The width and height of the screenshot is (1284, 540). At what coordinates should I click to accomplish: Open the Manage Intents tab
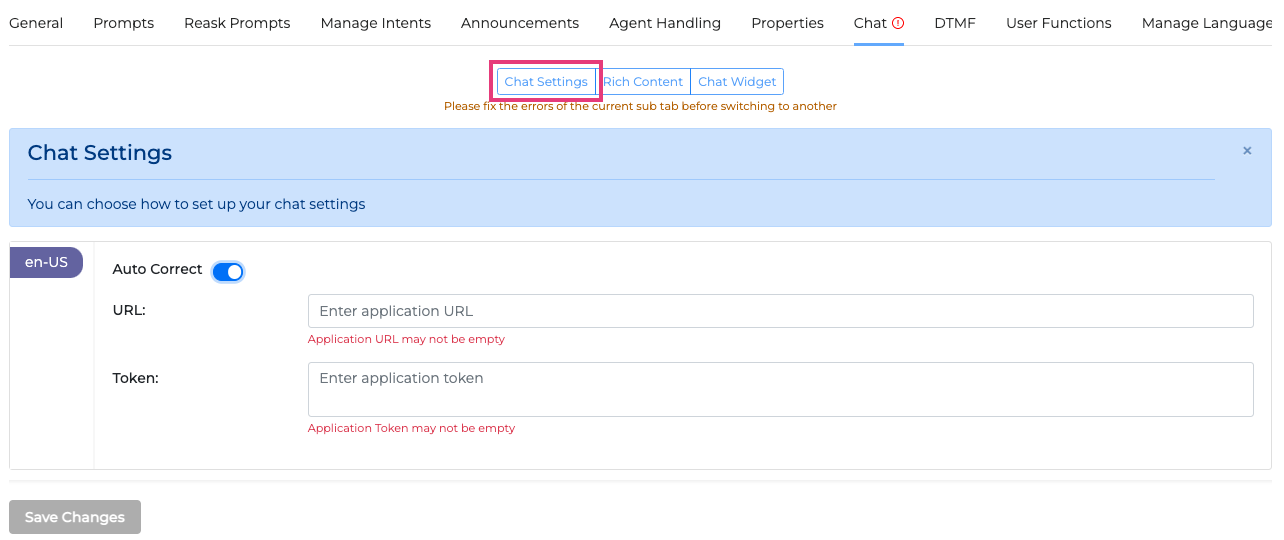click(x=376, y=23)
